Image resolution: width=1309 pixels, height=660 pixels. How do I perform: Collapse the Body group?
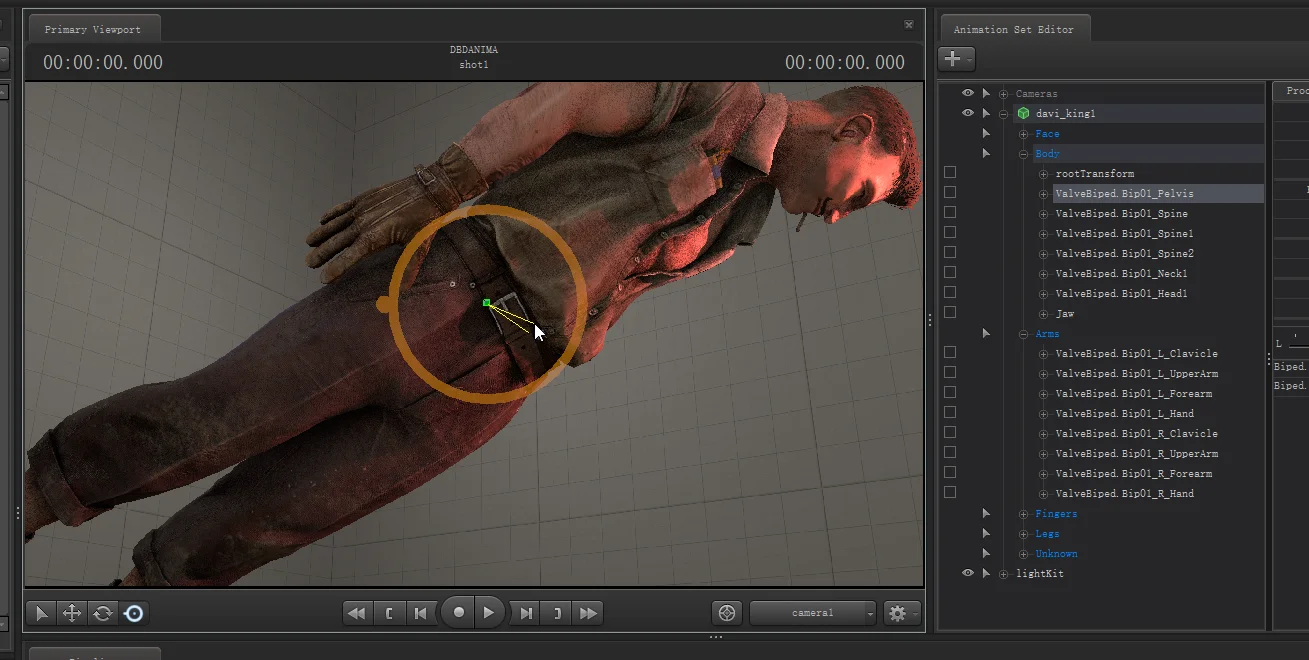click(x=1023, y=154)
